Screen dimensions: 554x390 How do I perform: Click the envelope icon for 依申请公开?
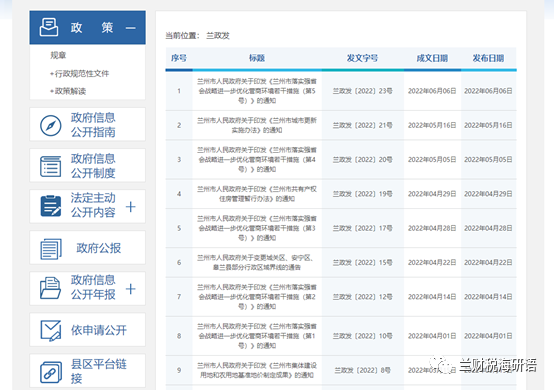[x=51, y=330]
